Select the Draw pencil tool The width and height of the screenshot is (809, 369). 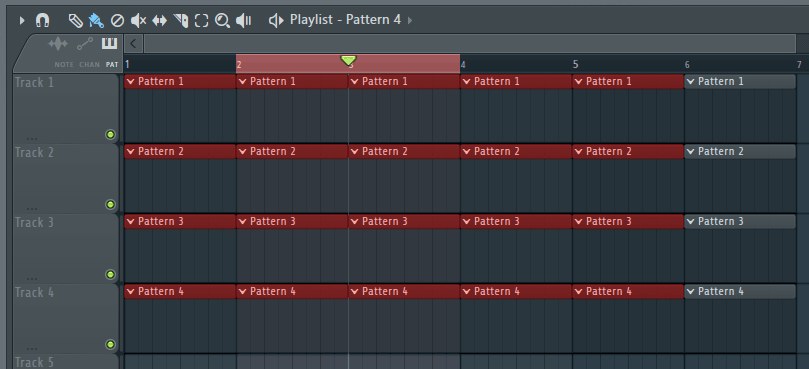[x=75, y=21]
